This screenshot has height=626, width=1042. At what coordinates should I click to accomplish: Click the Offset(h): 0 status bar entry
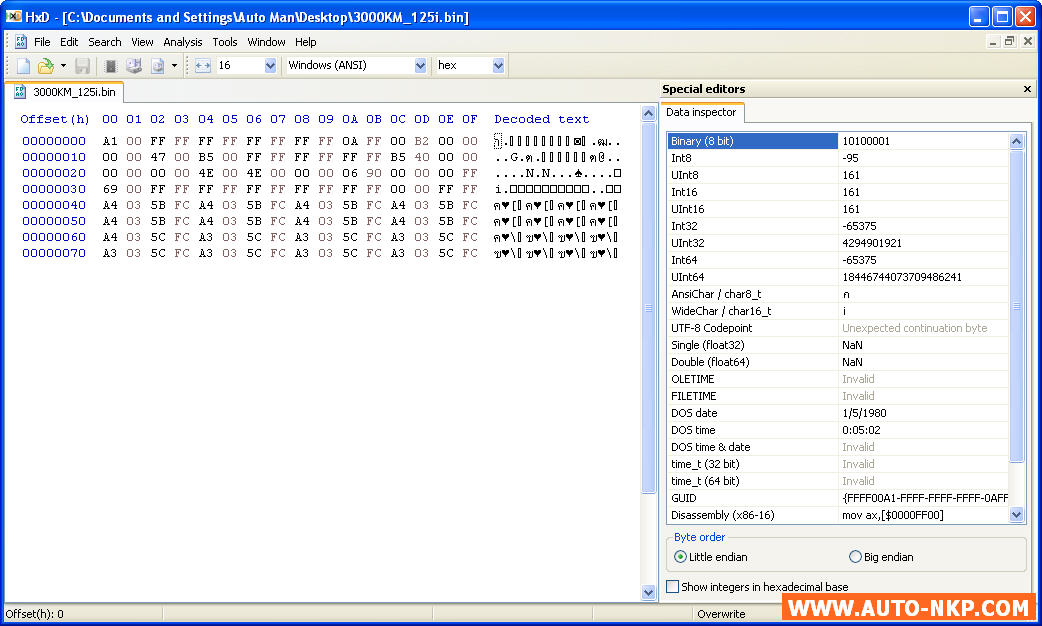click(35, 614)
